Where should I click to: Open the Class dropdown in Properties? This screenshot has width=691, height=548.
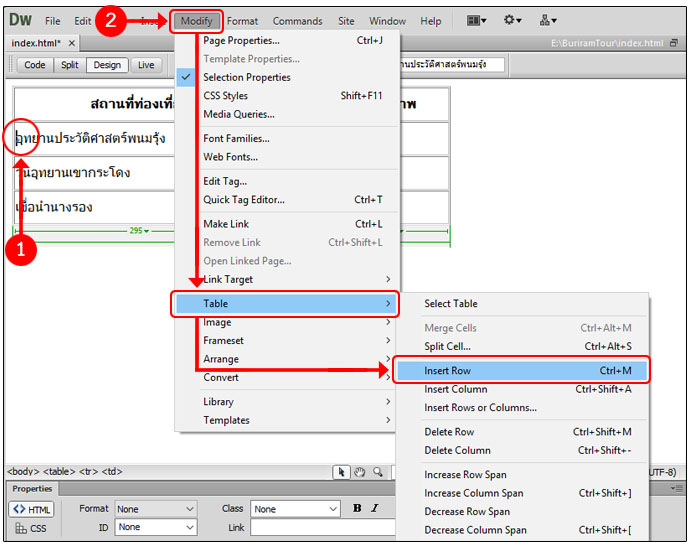point(295,509)
